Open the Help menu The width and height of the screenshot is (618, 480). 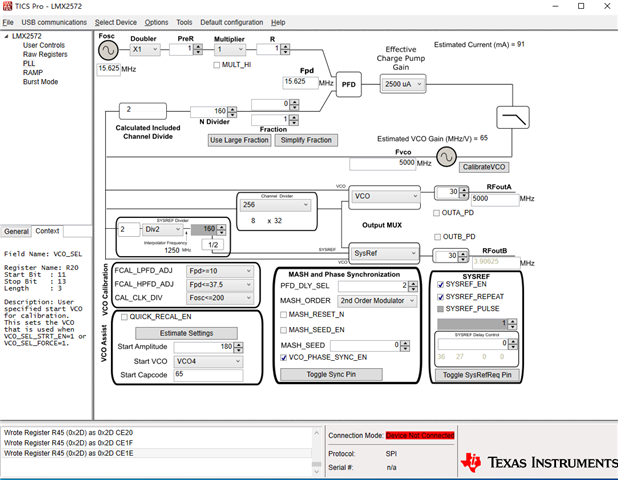278,22
